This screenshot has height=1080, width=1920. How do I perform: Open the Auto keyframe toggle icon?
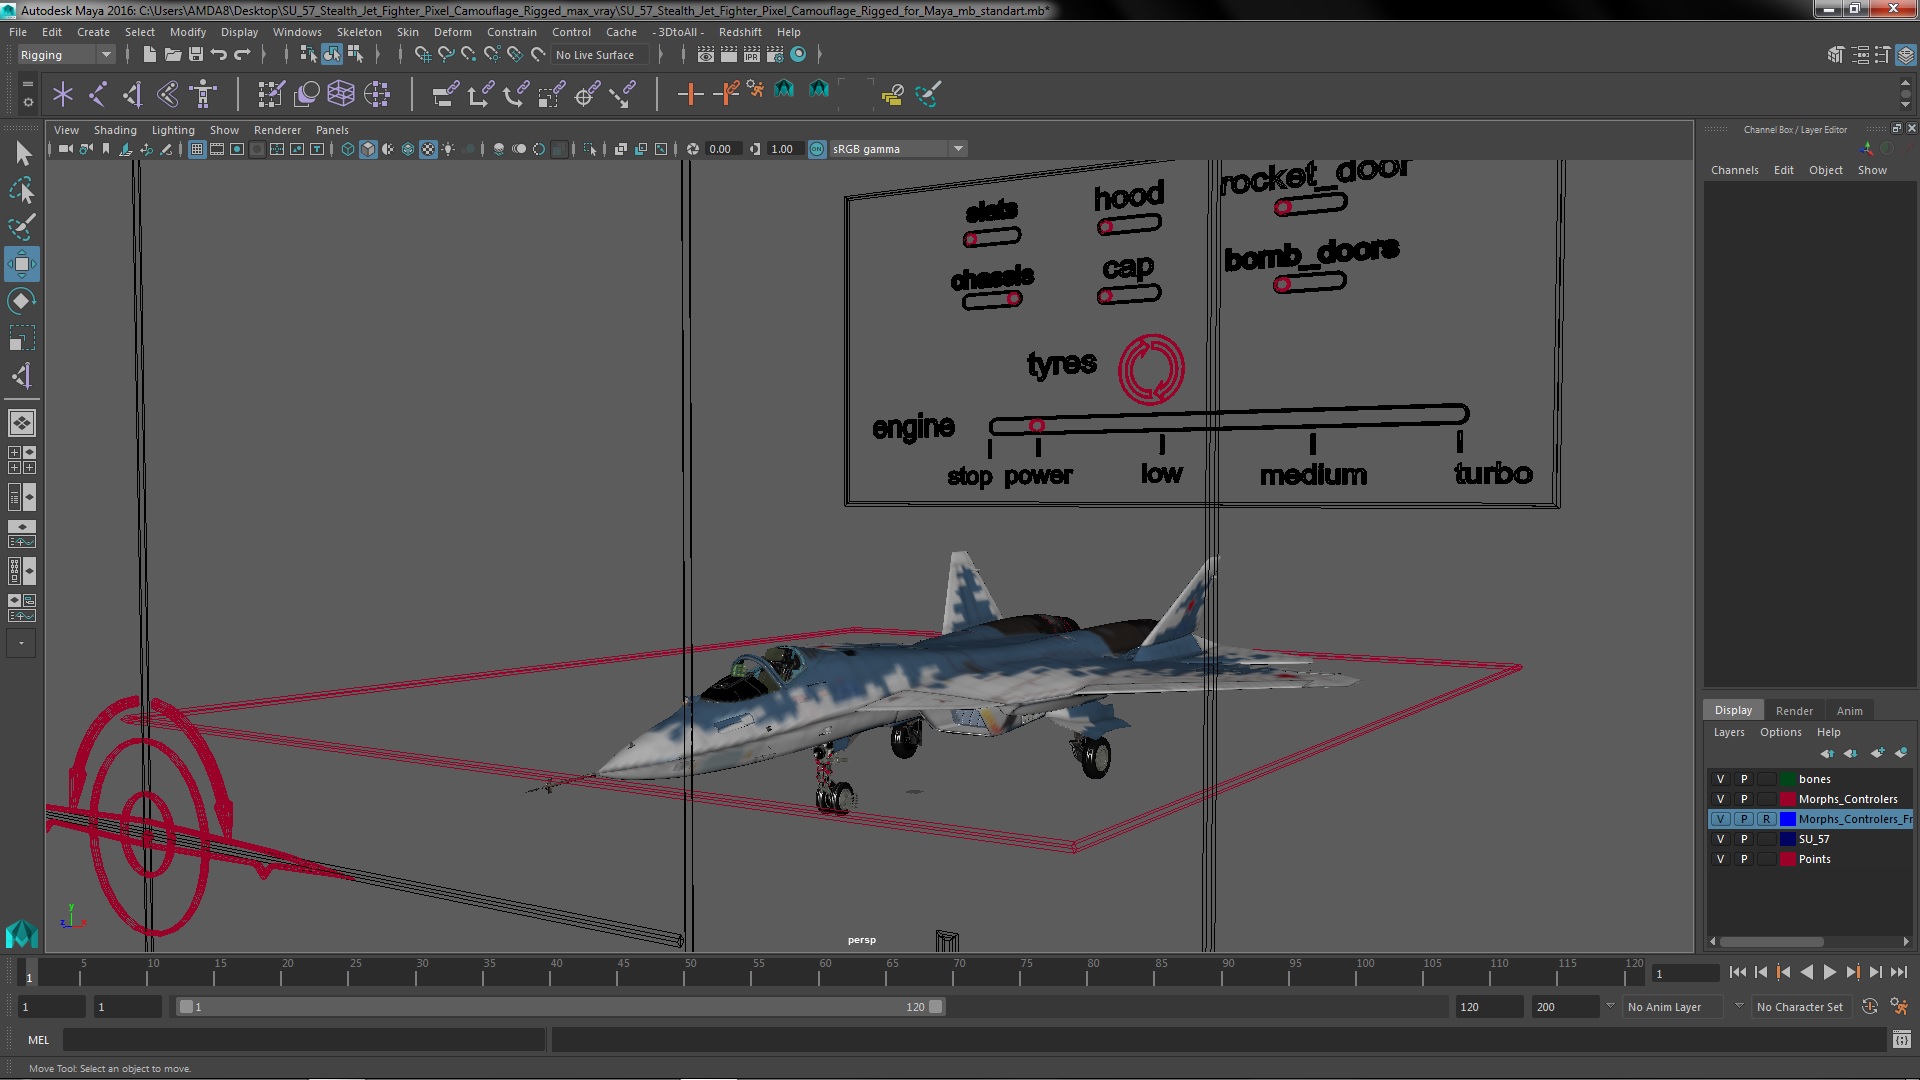pyautogui.click(x=1870, y=1007)
